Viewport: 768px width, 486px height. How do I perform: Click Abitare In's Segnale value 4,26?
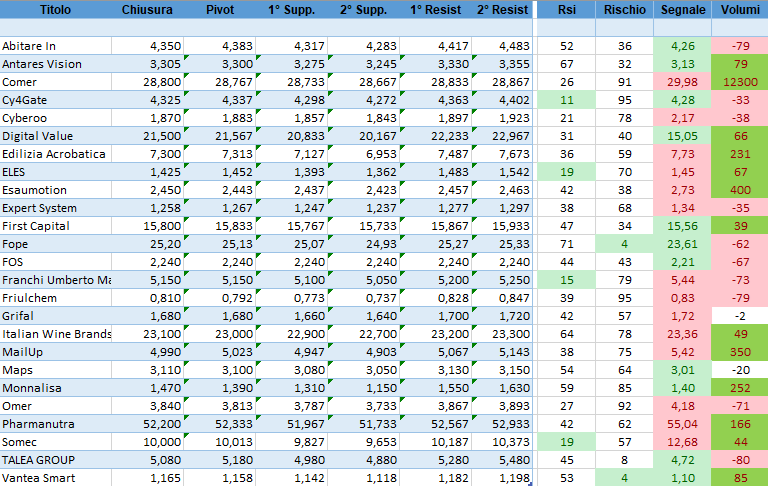[x=683, y=46]
